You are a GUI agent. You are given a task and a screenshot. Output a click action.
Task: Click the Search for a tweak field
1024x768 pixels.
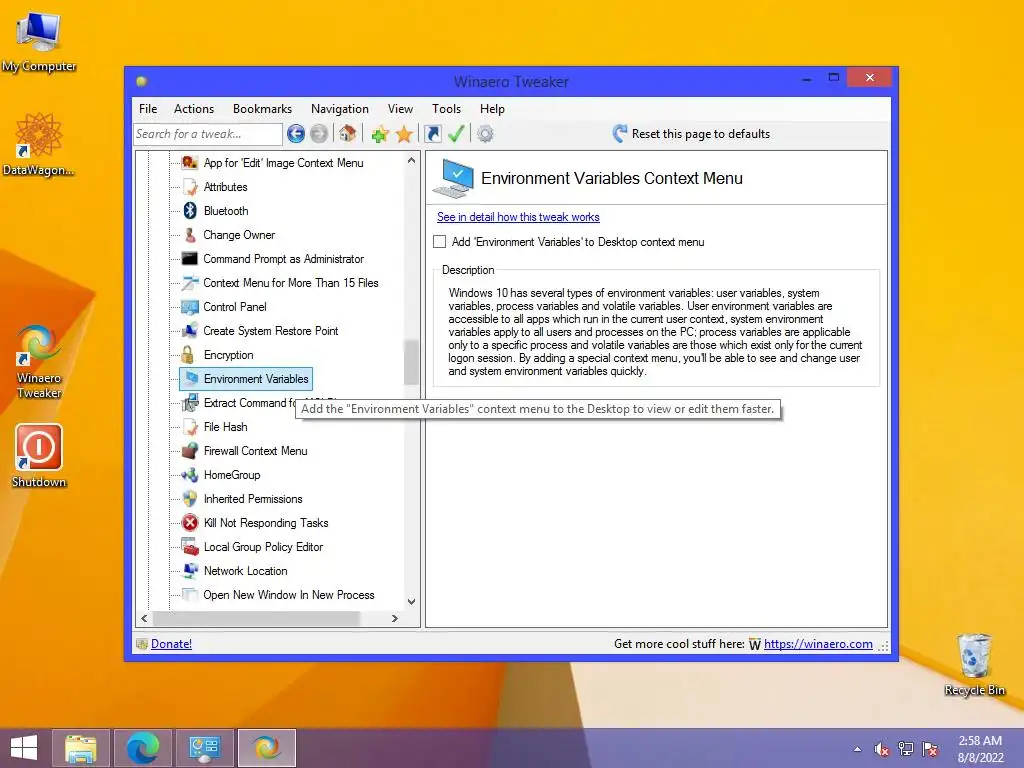[x=208, y=134]
